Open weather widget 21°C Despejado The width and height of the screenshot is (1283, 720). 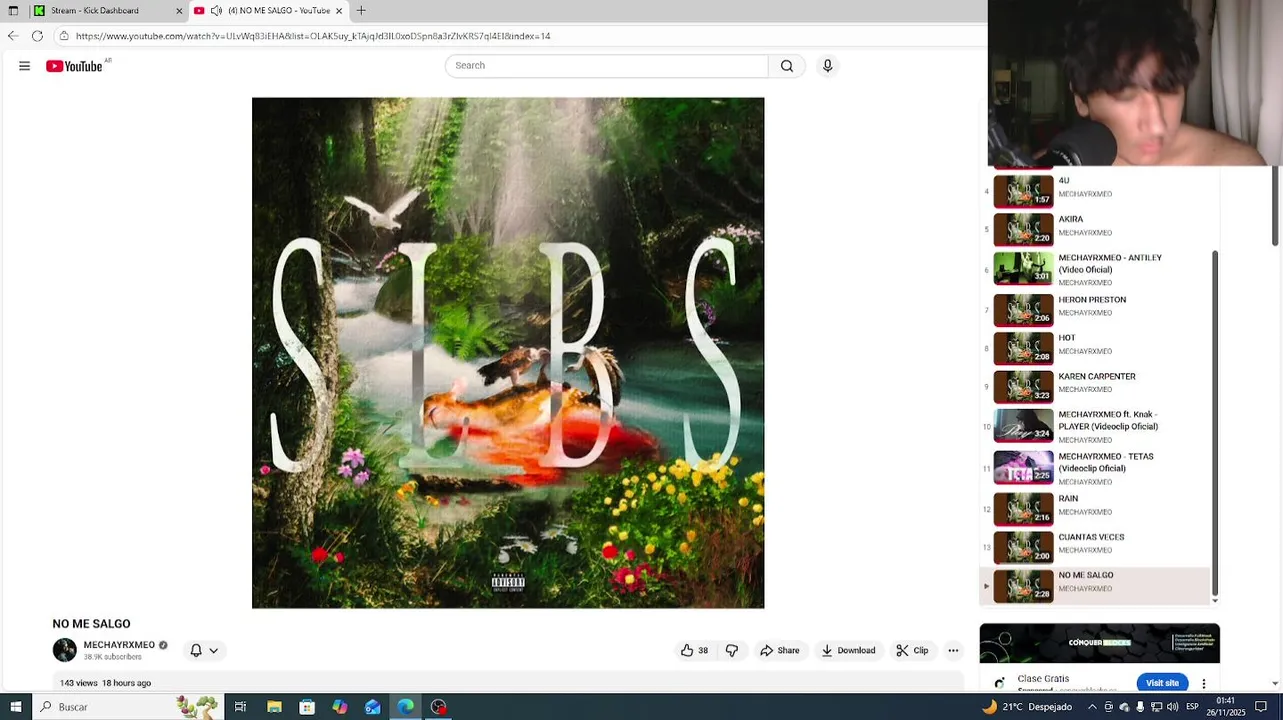tap(1028, 707)
